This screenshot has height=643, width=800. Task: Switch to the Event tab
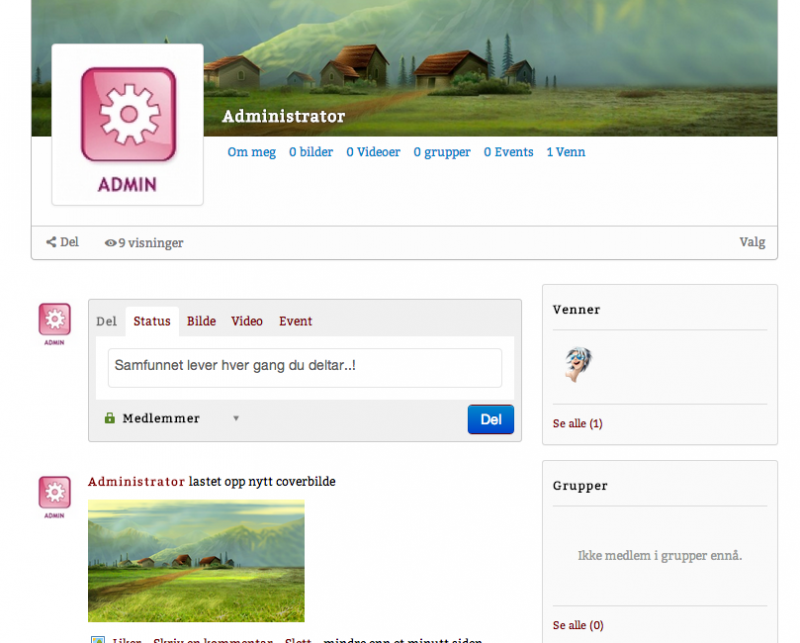point(295,321)
